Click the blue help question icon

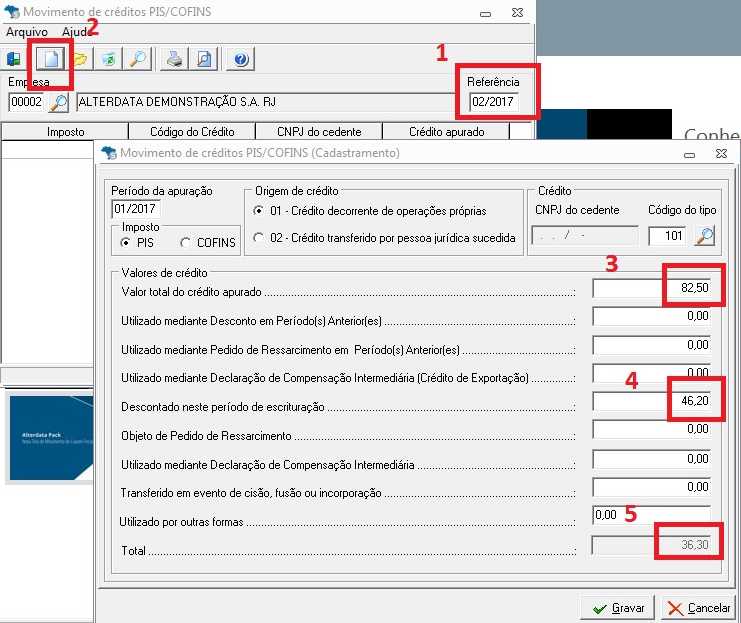click(241, 59)
